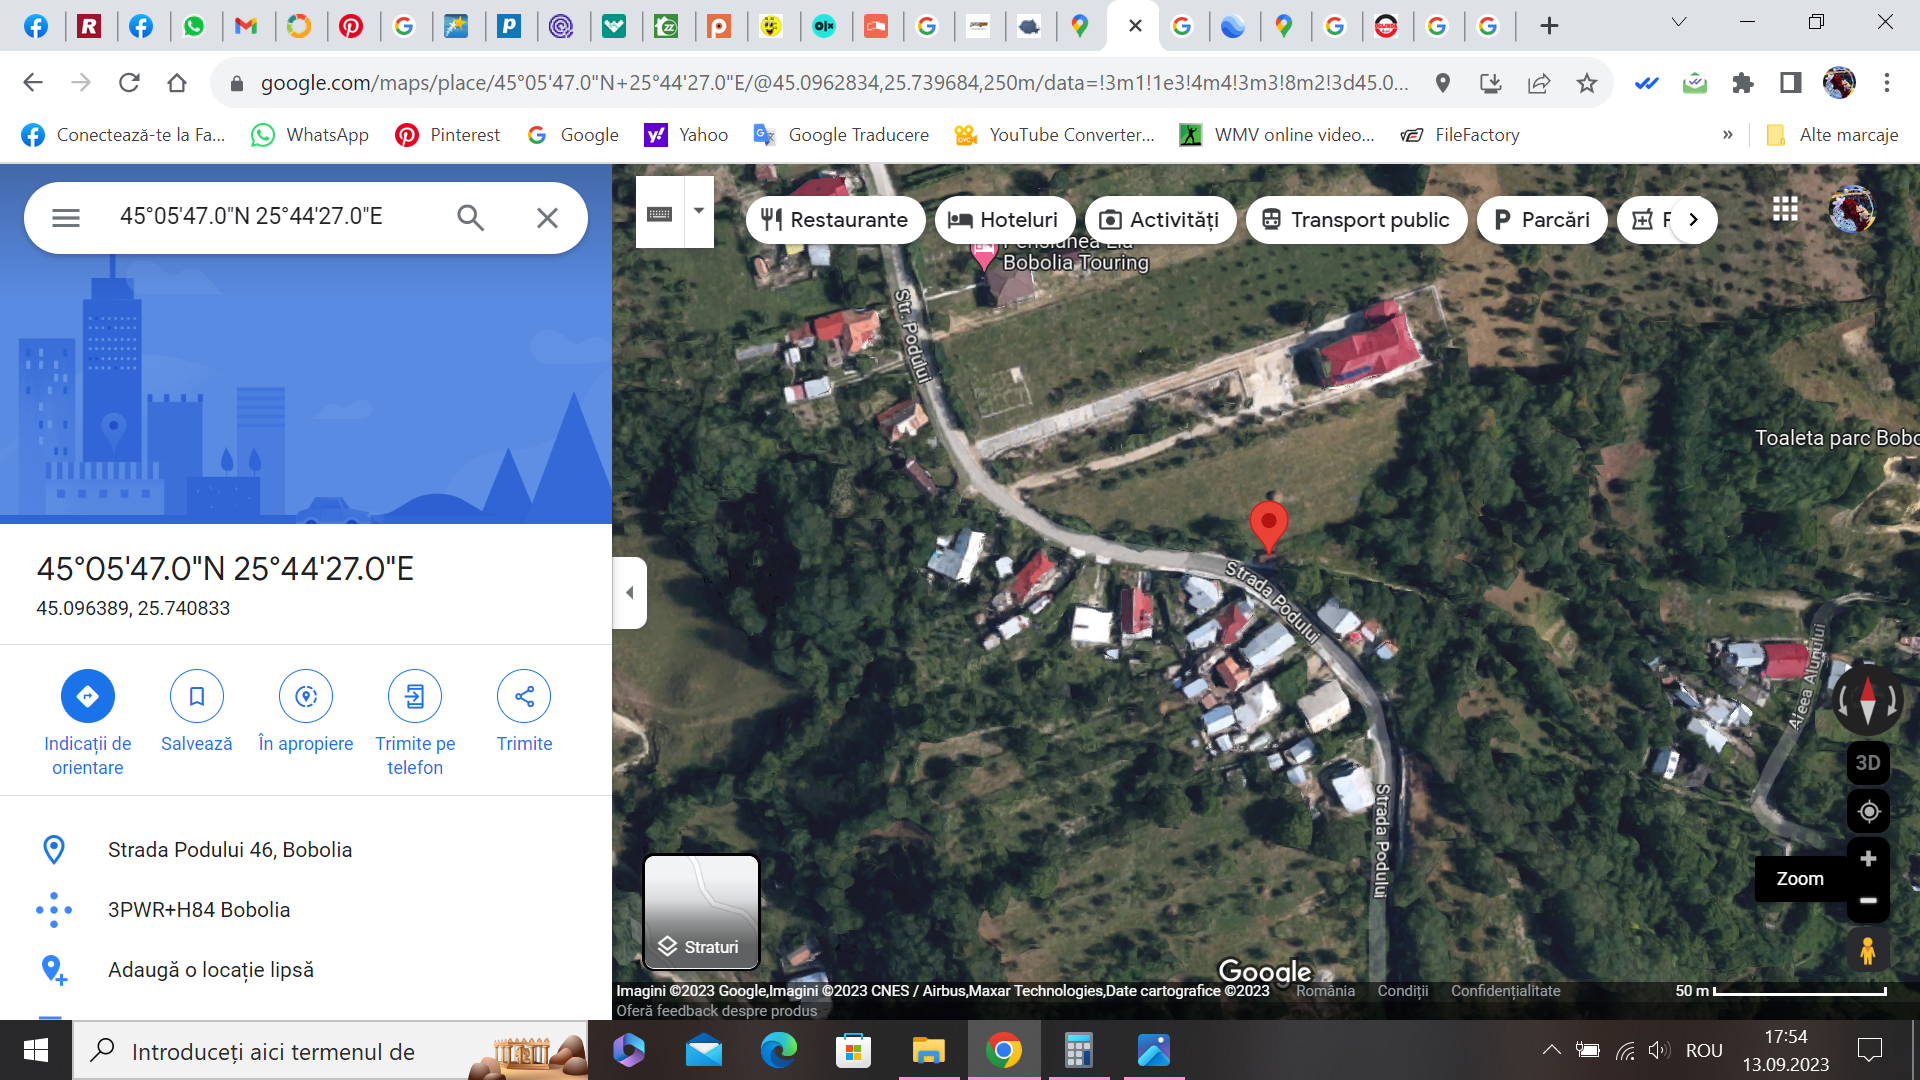The image size is (1920, 1080).
Task: Click the Trimite share icon
Action: click(x=524, y=696)
